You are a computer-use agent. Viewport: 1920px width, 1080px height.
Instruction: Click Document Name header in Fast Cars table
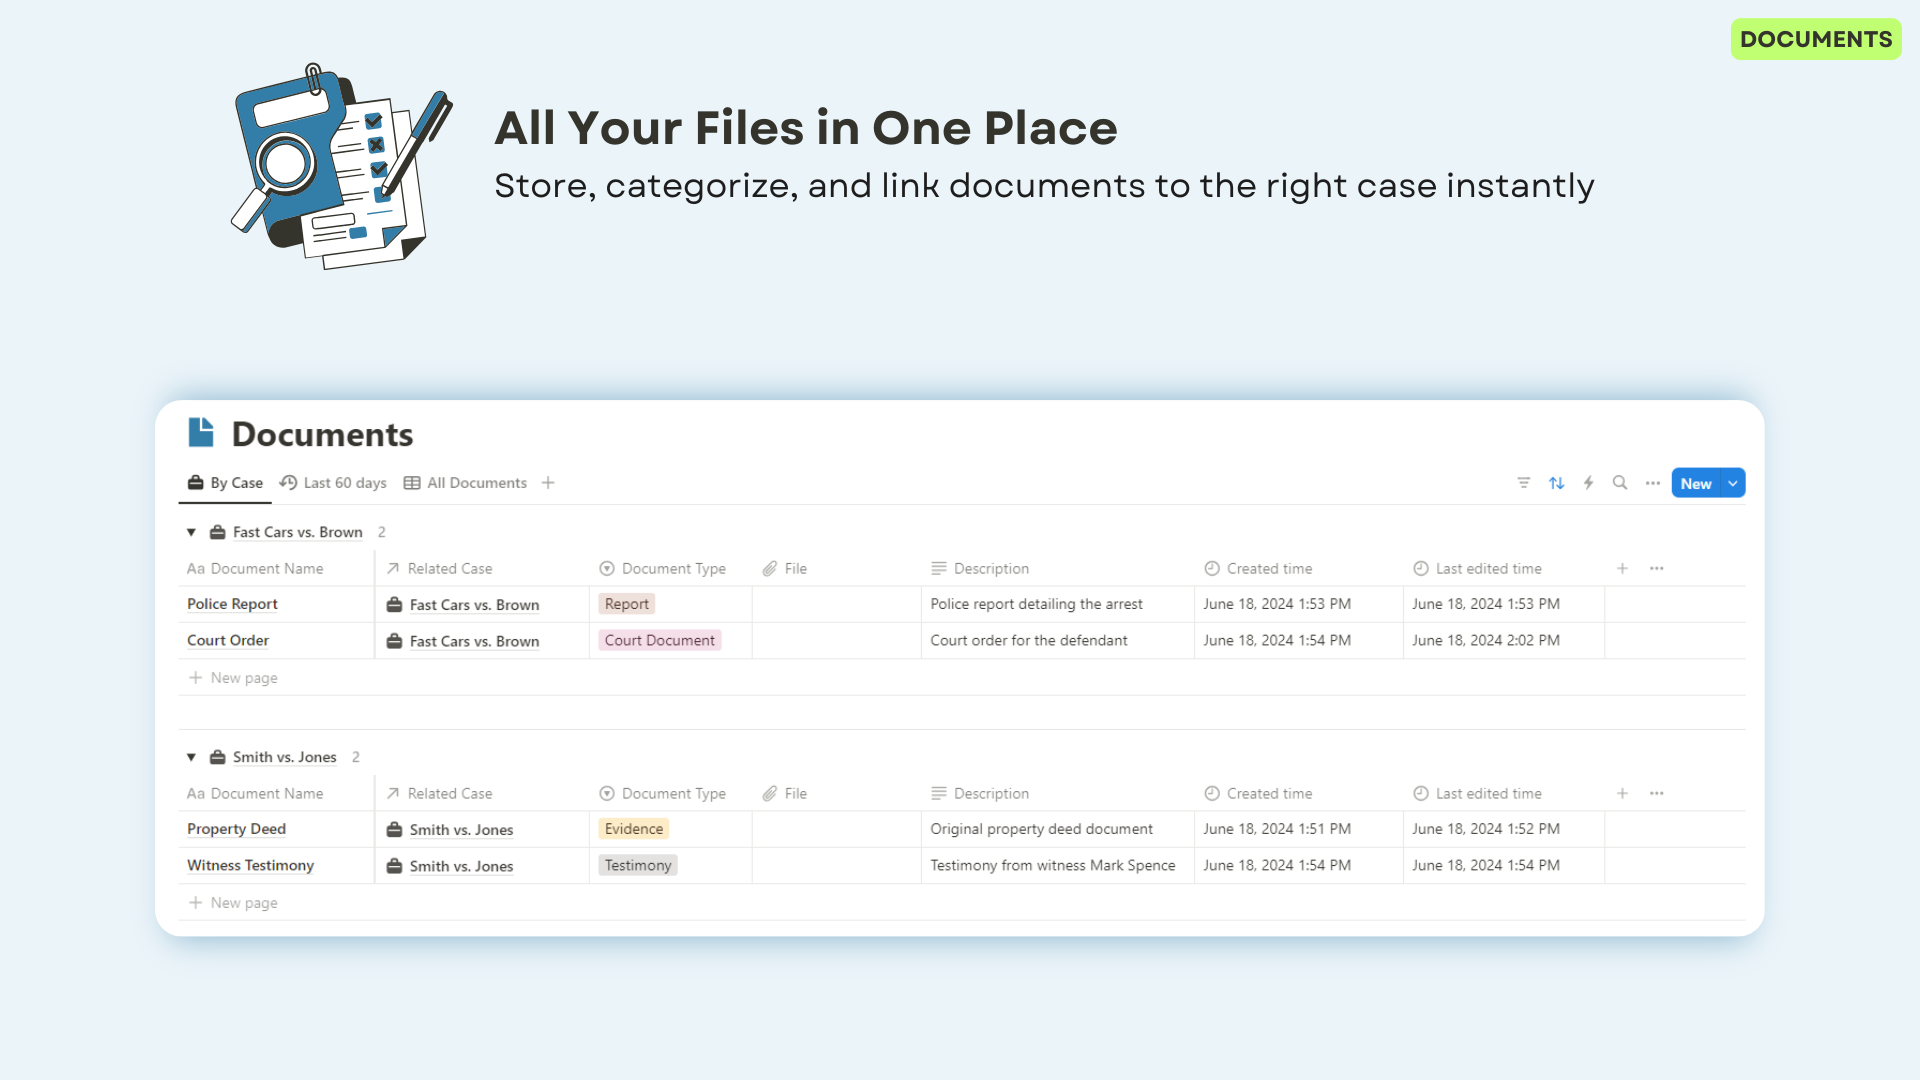coord(255,568)
